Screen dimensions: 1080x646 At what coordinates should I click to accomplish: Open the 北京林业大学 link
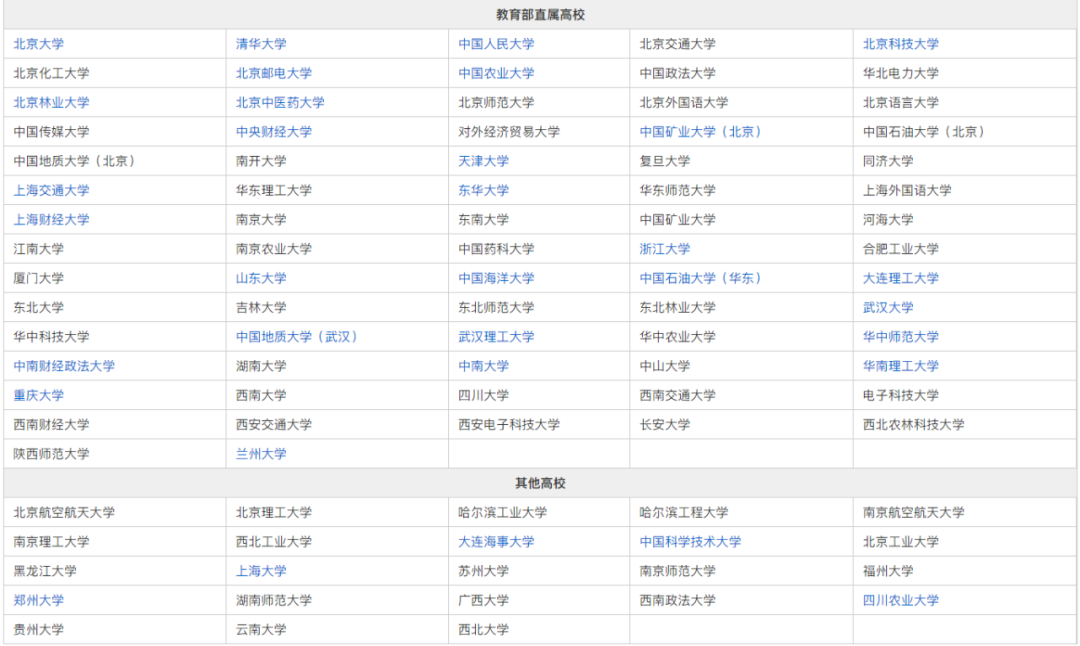click(x=51, y=103)
